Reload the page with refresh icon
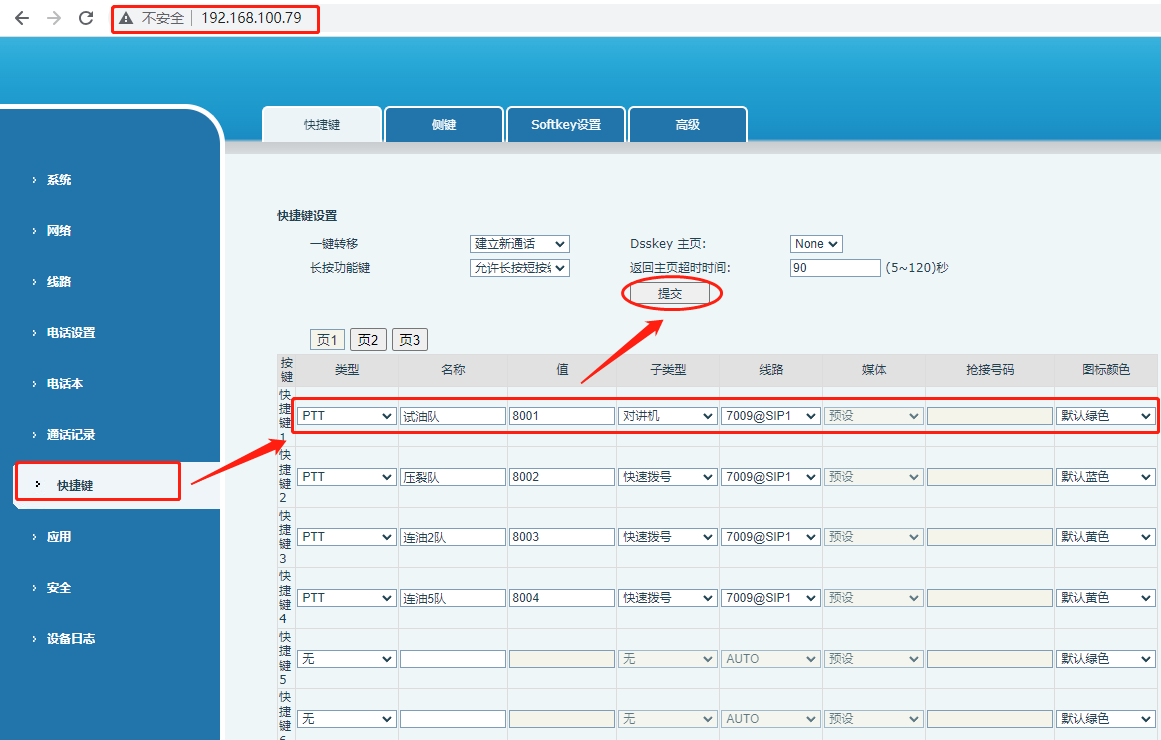Image resolution: width=1161 pixels, height=740 pixels. 86,18
